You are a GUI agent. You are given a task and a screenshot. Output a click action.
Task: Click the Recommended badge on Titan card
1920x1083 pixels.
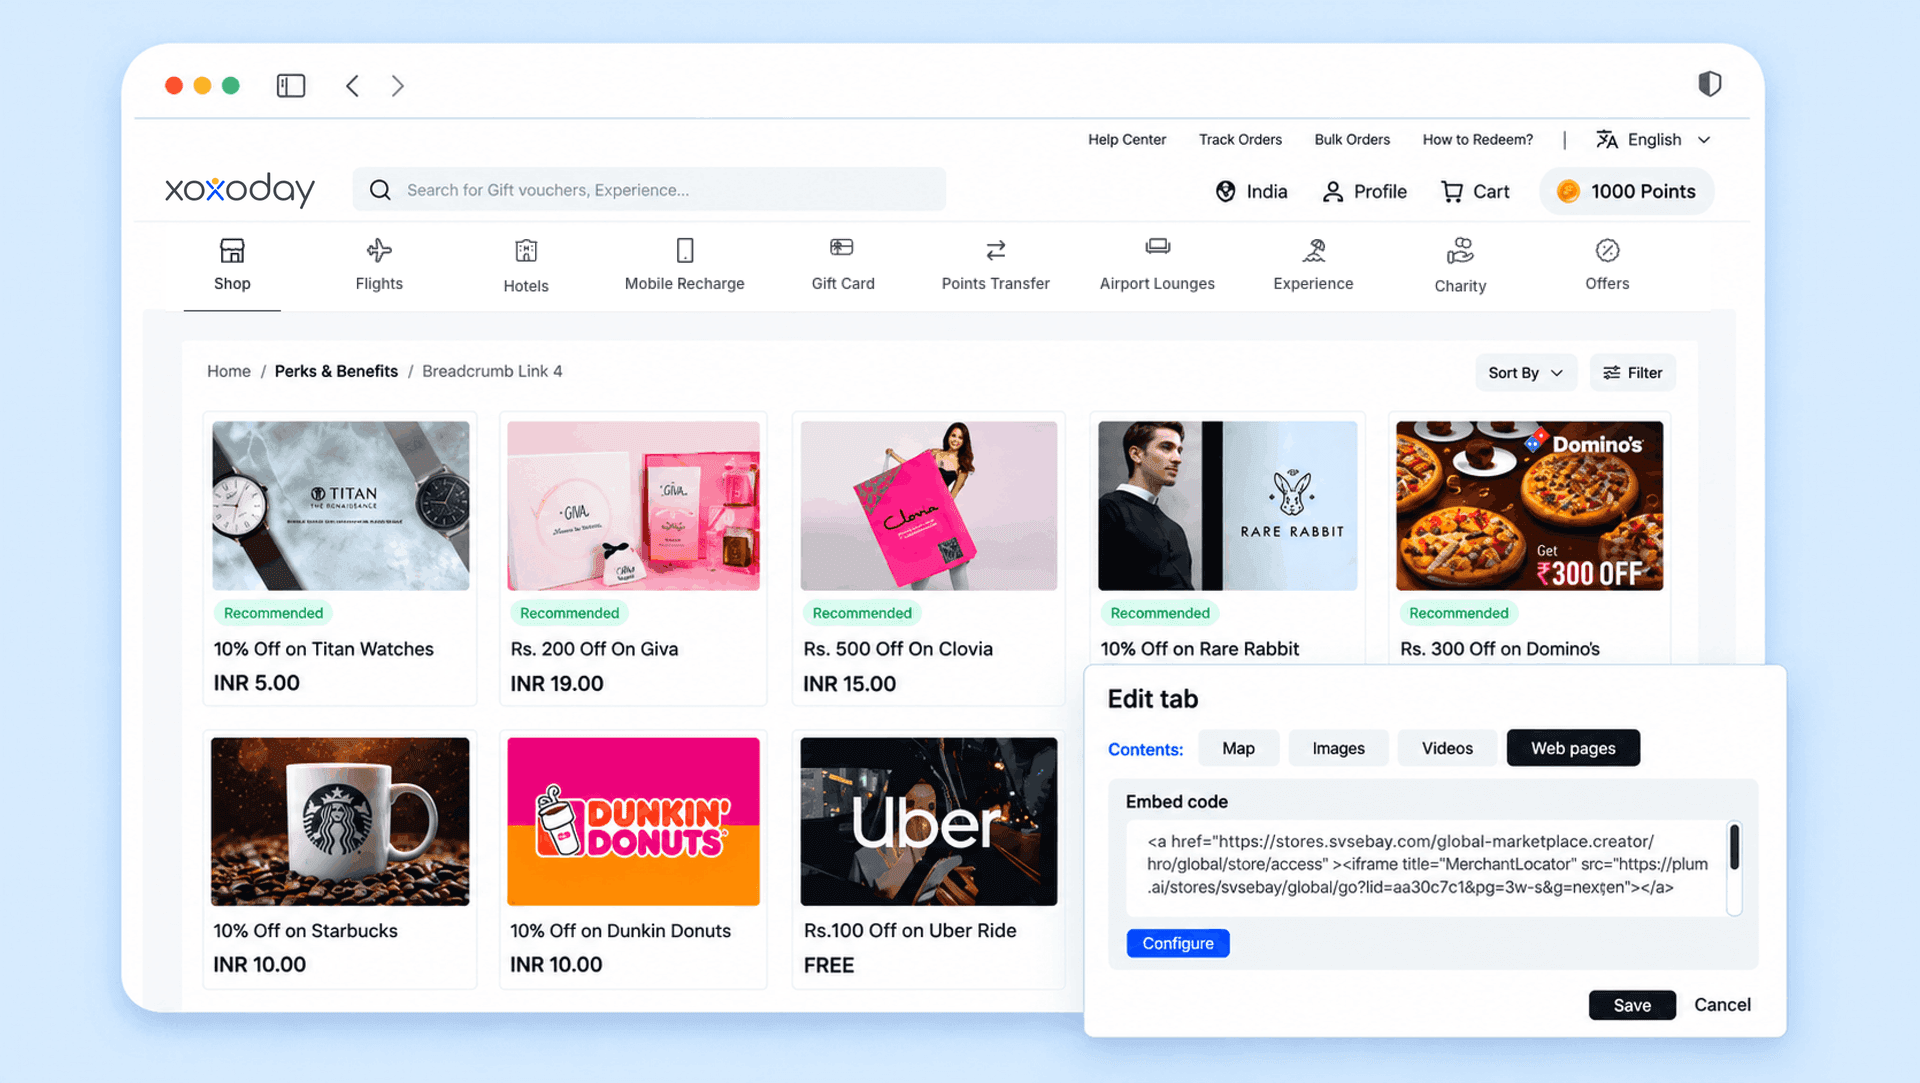coord(273,613)
